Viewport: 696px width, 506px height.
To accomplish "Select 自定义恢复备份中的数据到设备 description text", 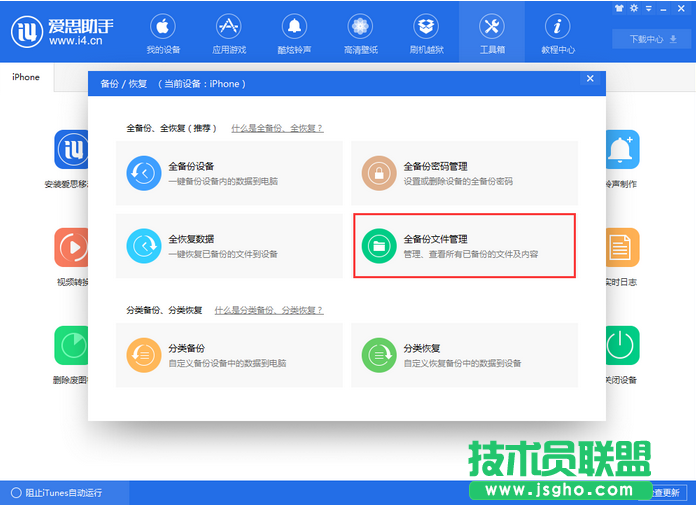I will [462, 363].
